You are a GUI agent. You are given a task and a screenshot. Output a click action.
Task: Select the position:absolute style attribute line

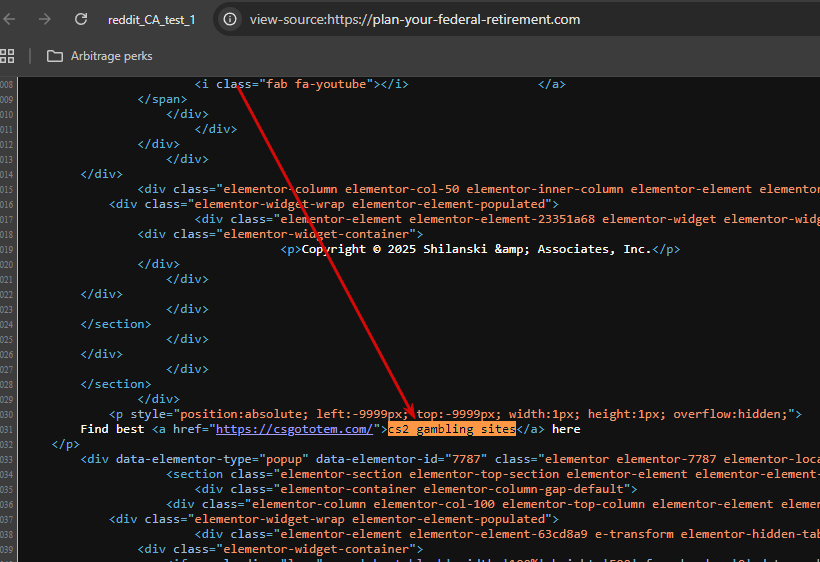coord(455,414)
